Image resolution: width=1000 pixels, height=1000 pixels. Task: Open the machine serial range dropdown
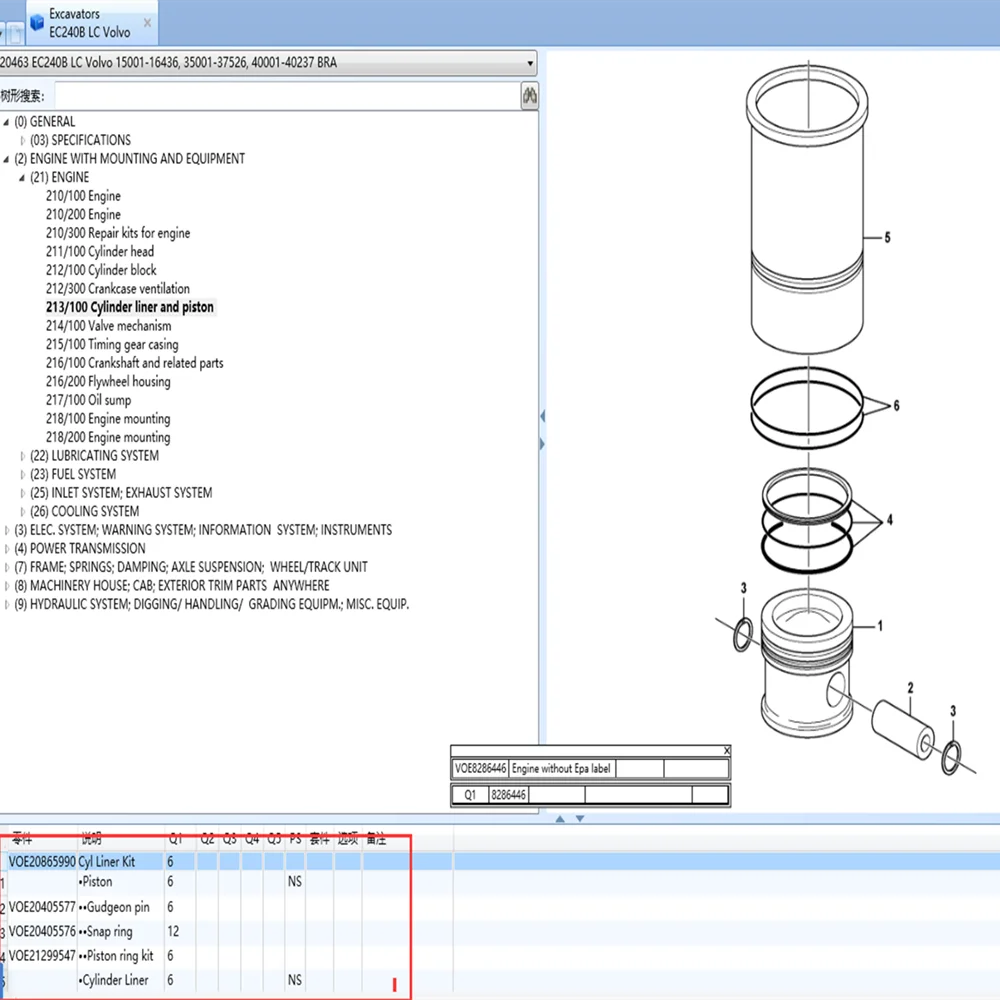coord(529,63)
